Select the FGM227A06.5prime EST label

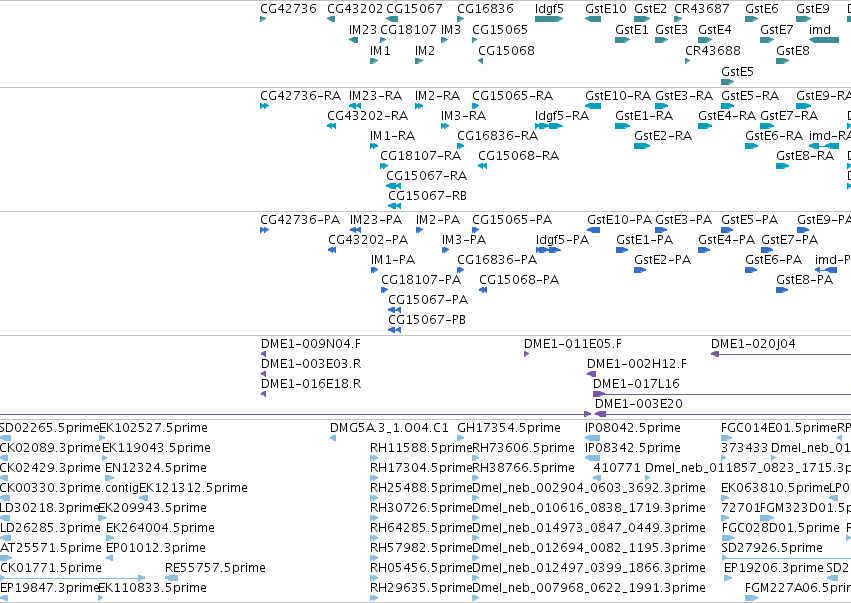click(x=798, y=588)
